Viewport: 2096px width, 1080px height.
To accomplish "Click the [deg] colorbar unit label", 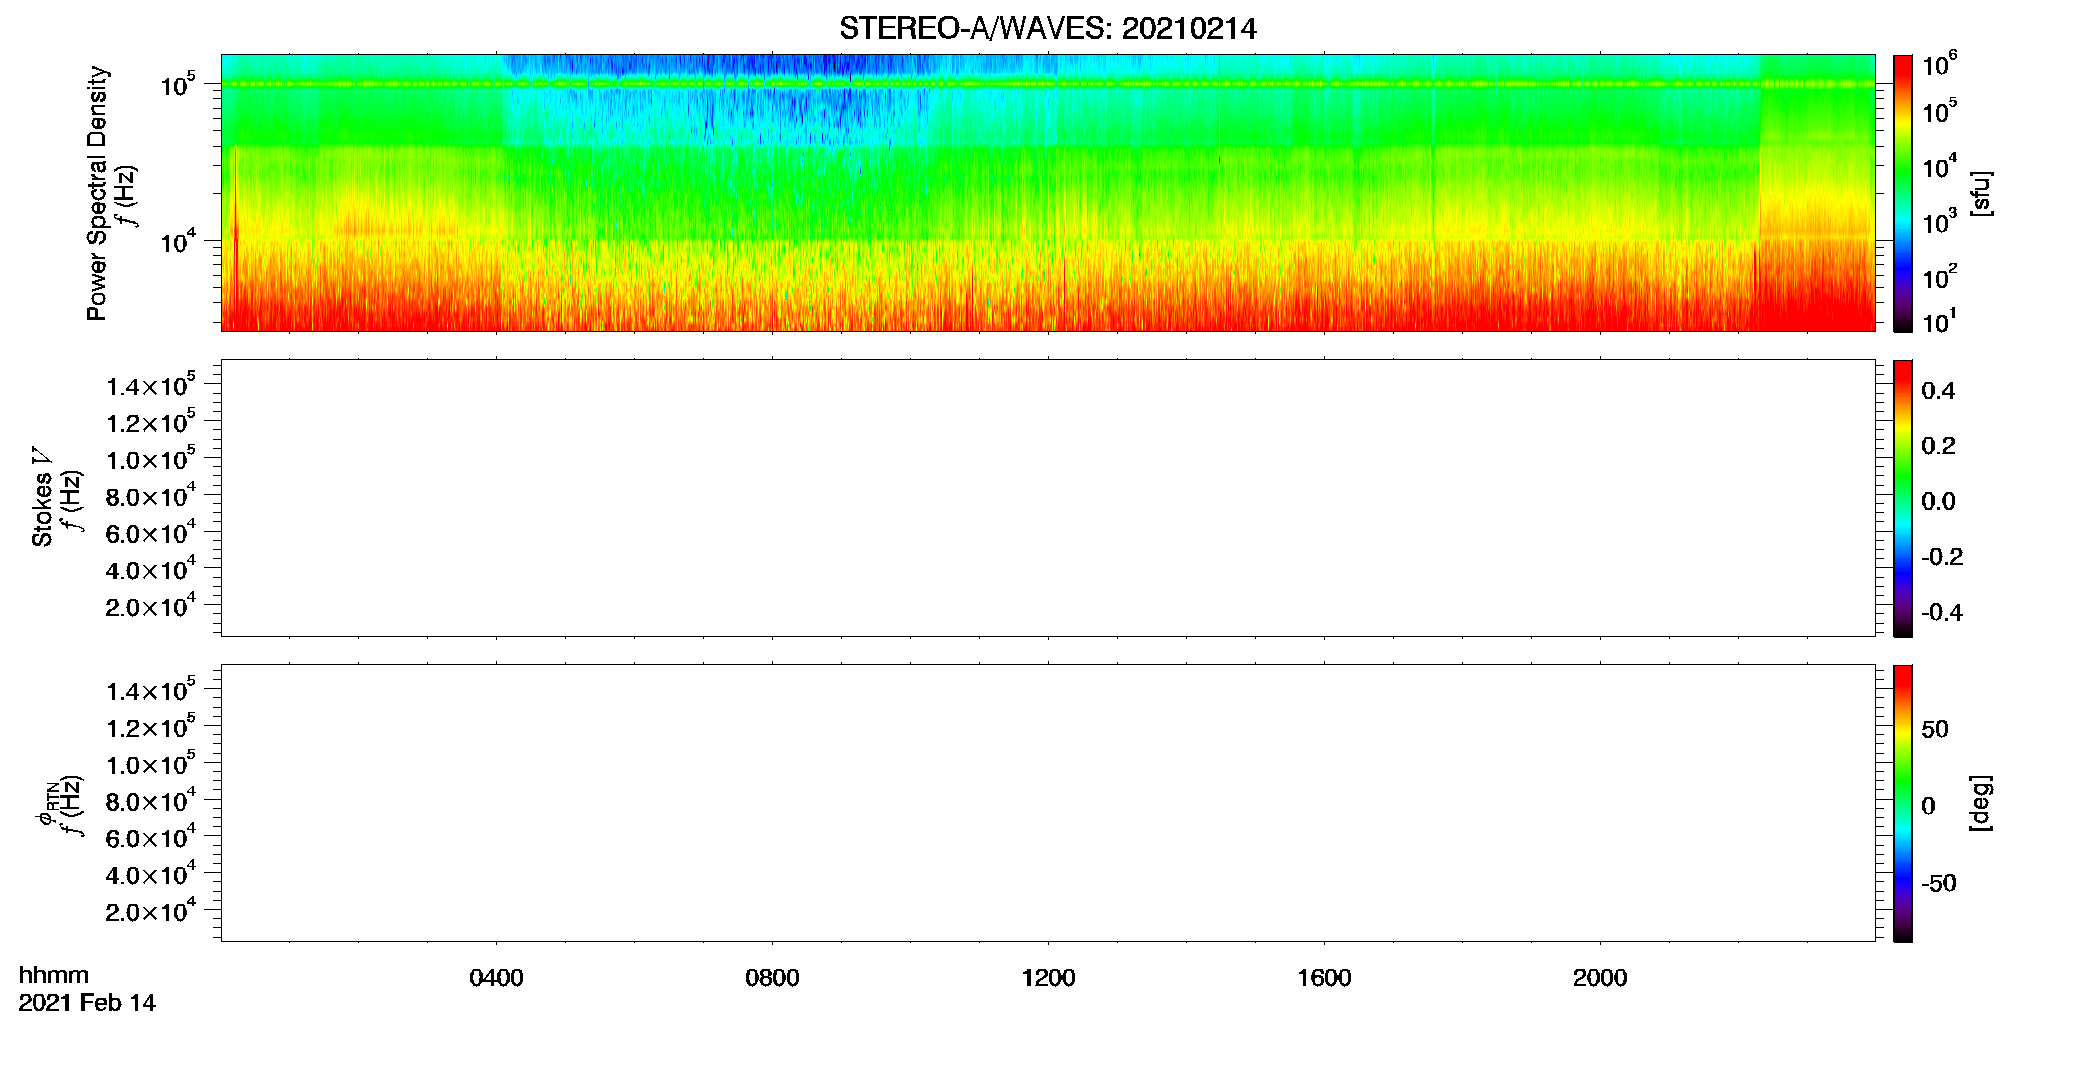I will (1982, 803).
